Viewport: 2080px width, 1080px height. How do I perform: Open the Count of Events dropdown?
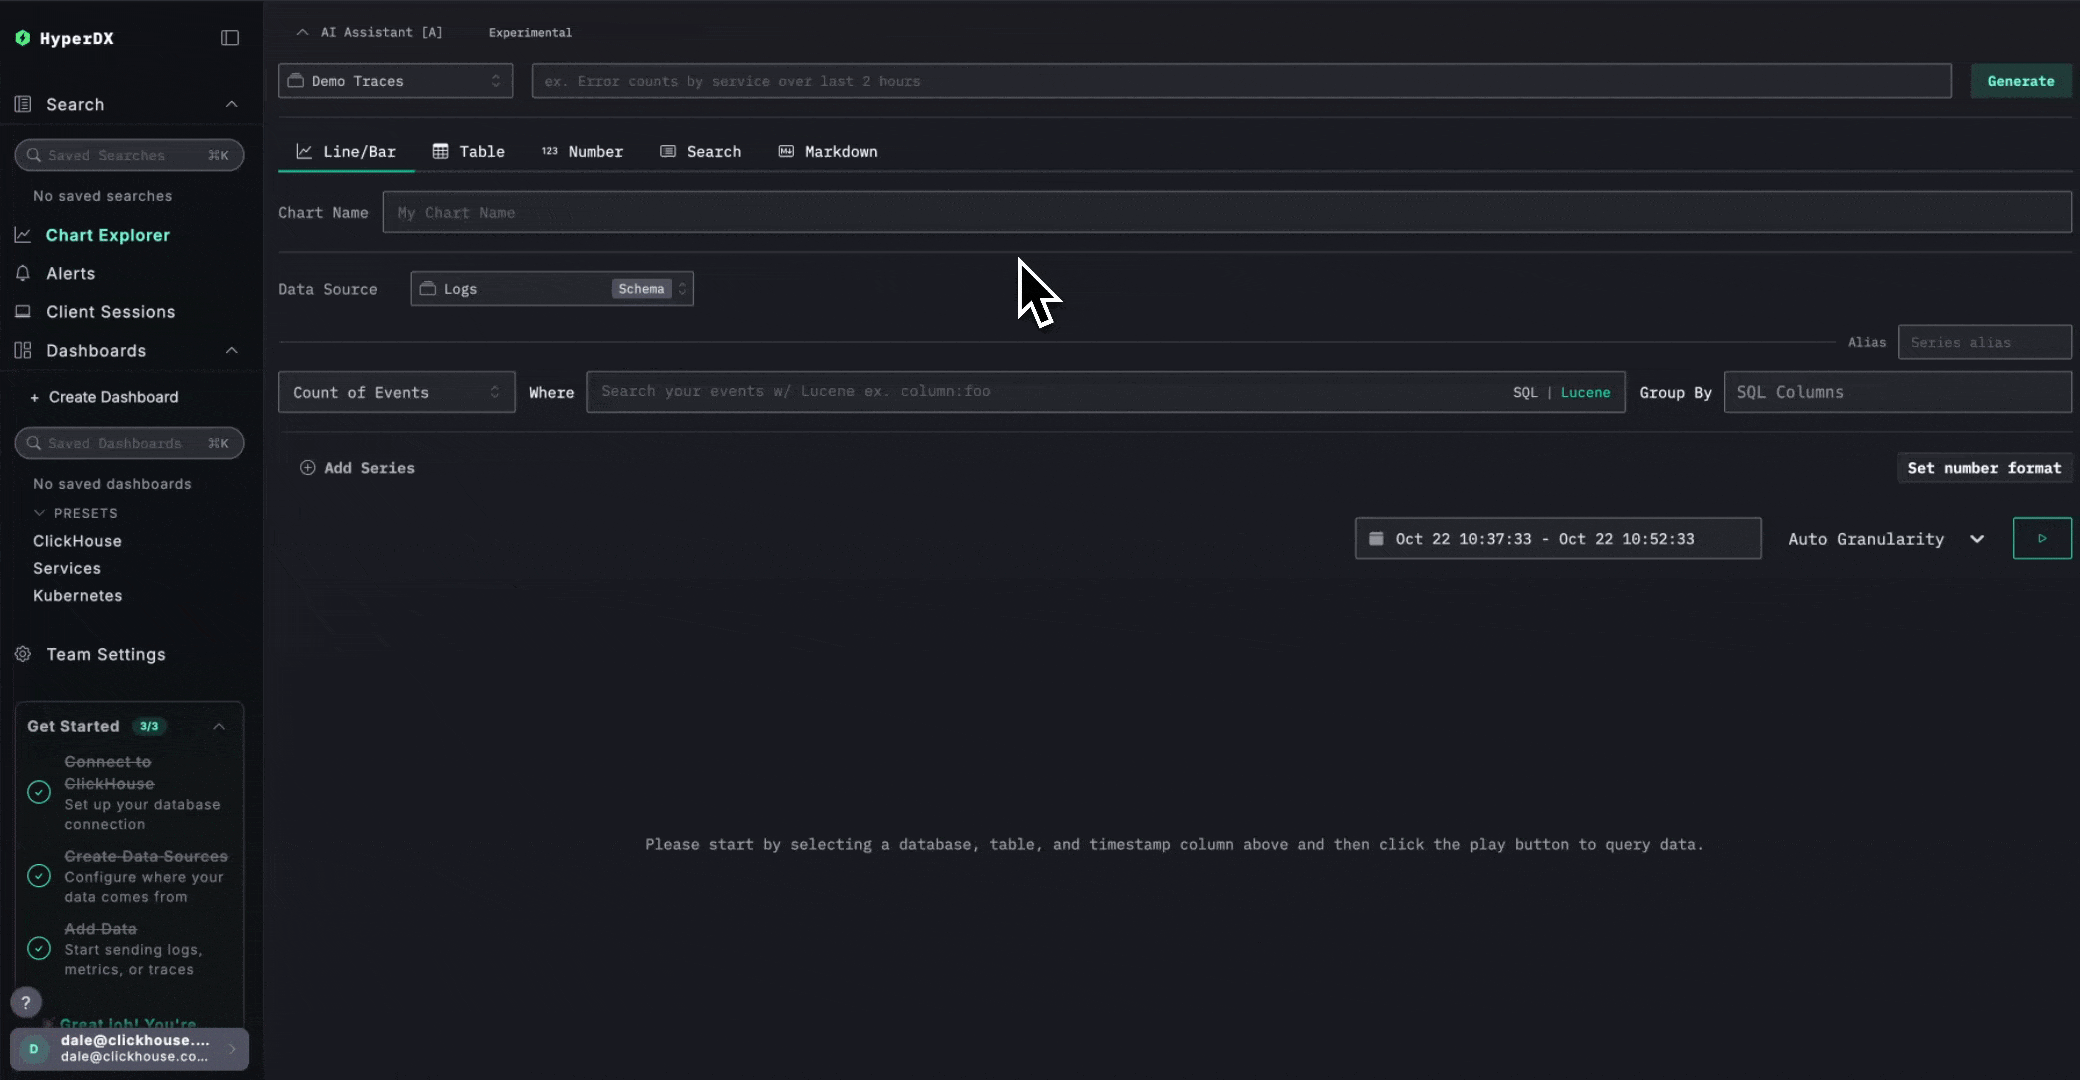point(396,392)
